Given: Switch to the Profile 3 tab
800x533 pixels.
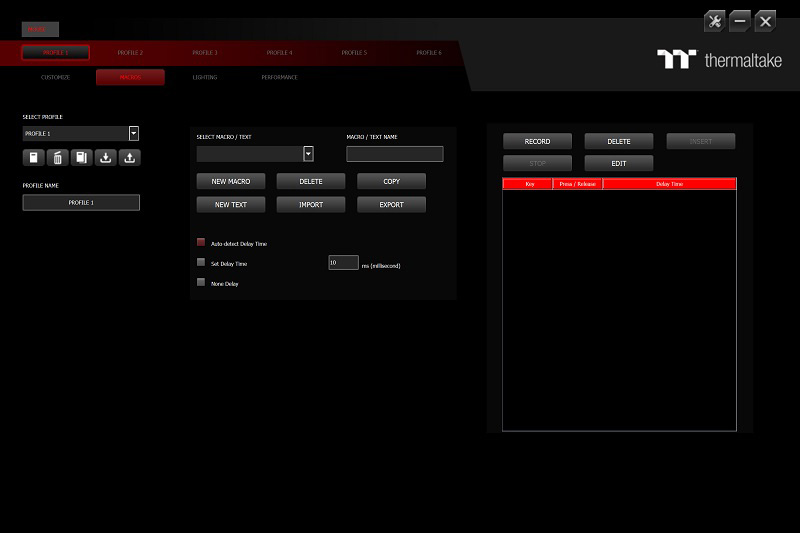Looking at the screenshot, I should (205, 52).
